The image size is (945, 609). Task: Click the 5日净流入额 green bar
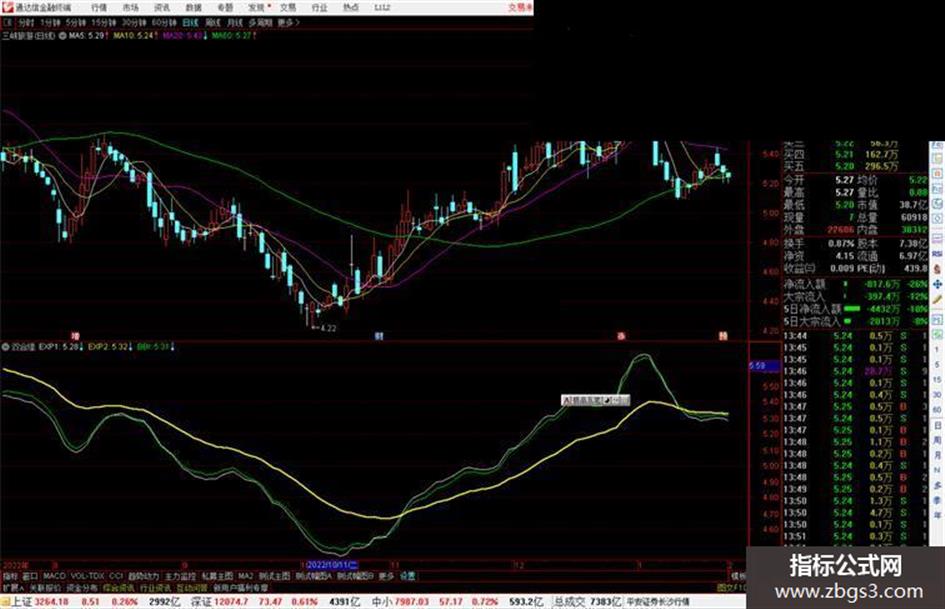point(852,309)
